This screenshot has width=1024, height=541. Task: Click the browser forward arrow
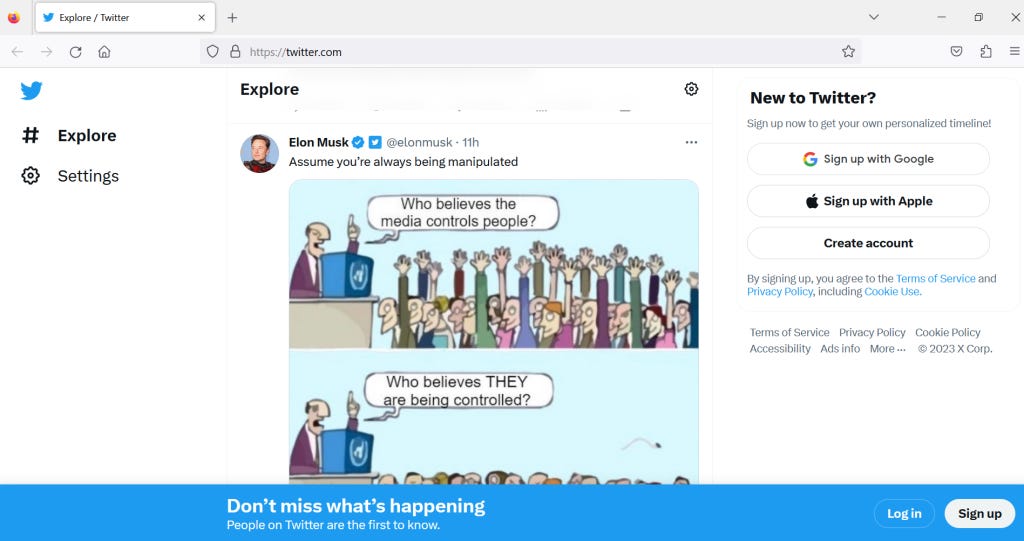click(46, 52)
